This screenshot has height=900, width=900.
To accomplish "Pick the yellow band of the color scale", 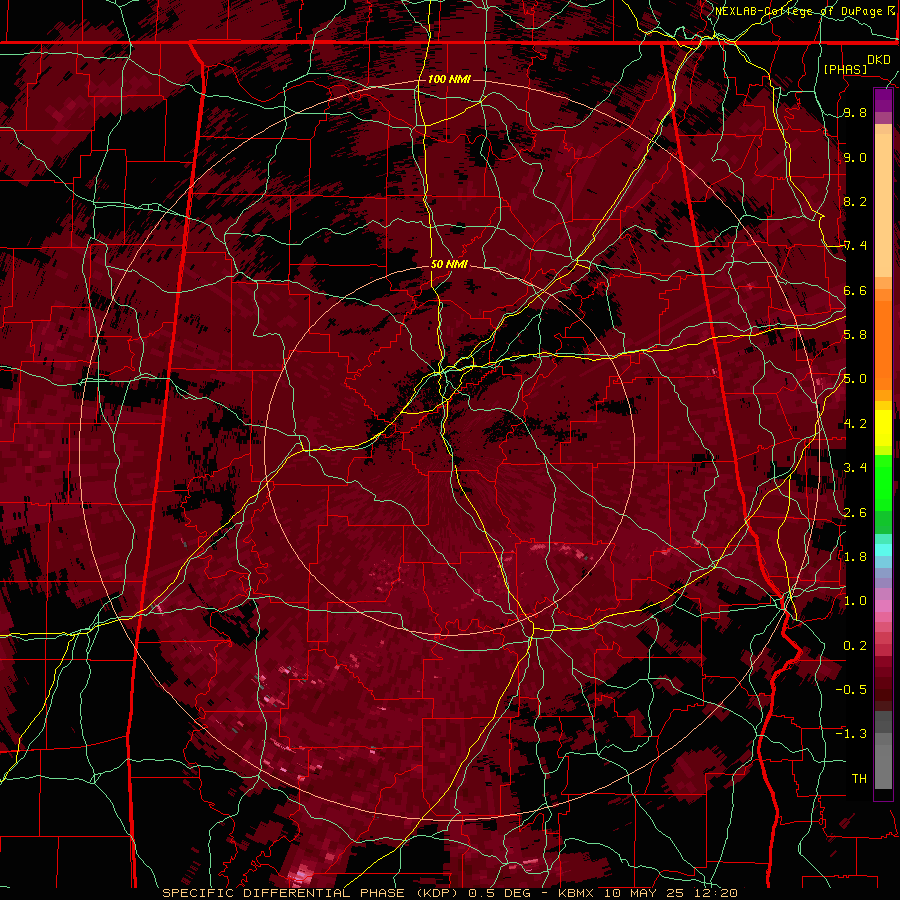I will (883, 428).
